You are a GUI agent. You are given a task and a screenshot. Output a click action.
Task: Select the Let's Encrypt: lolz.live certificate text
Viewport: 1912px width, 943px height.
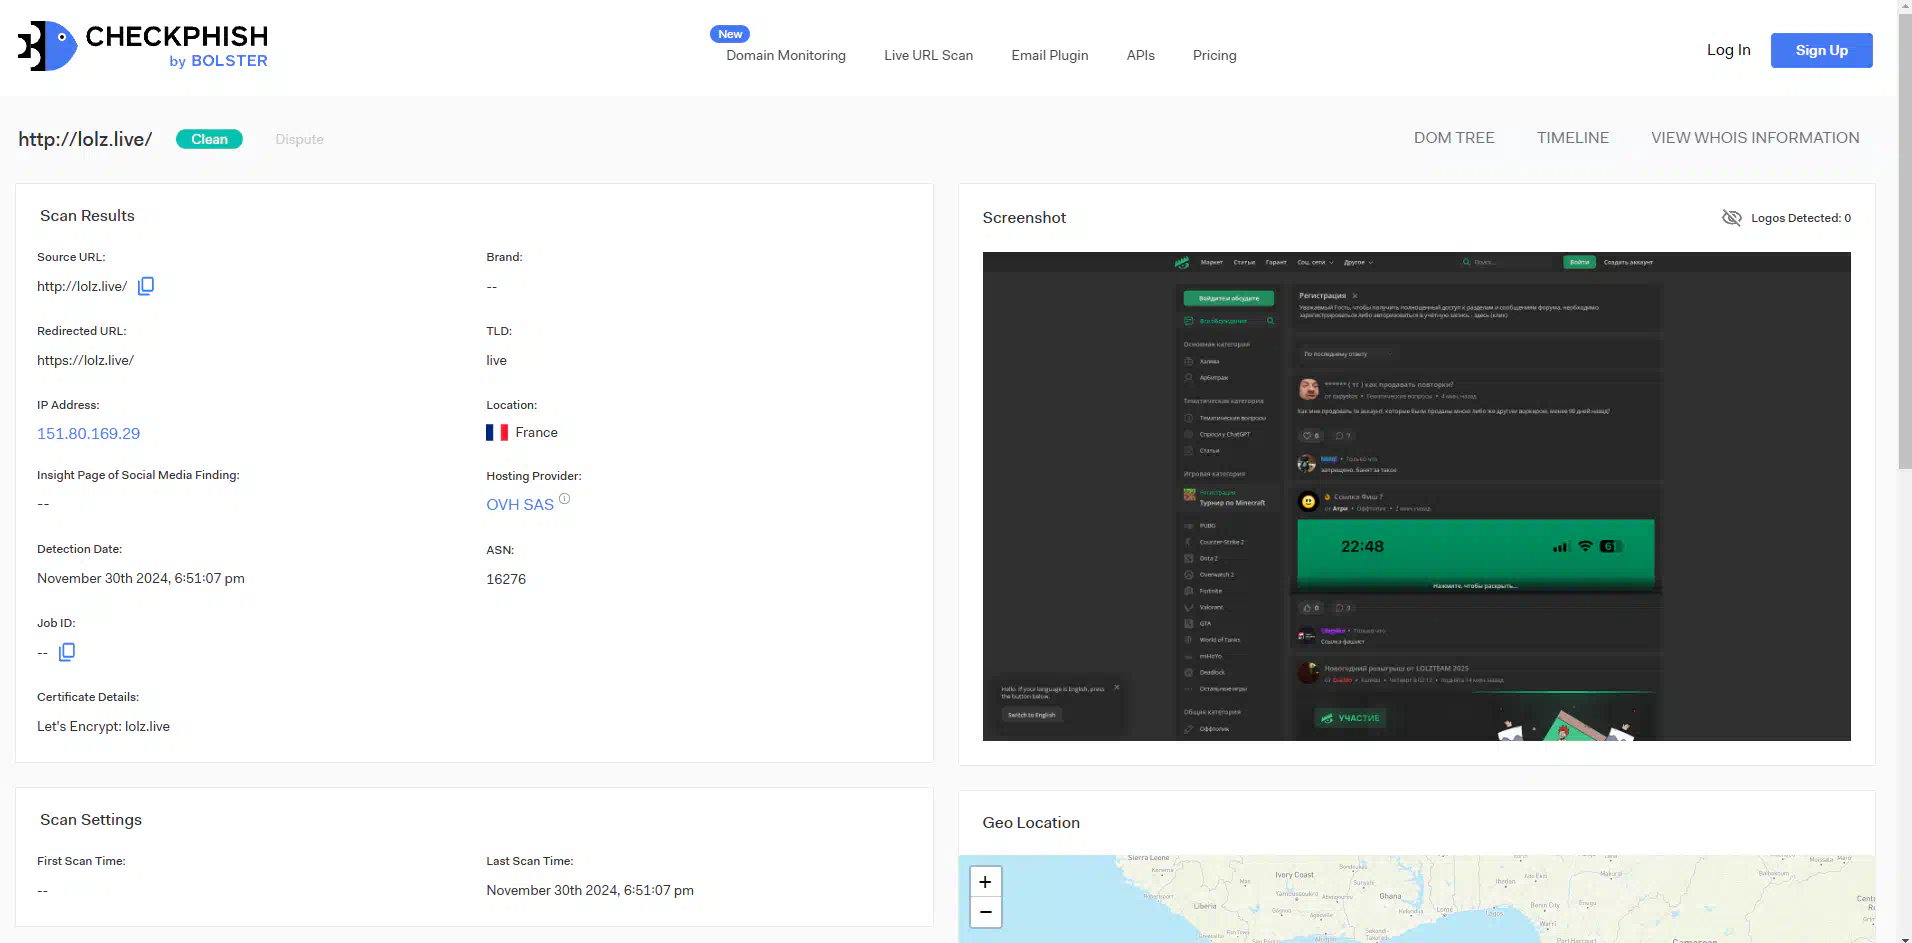click(x=103, y=726)
